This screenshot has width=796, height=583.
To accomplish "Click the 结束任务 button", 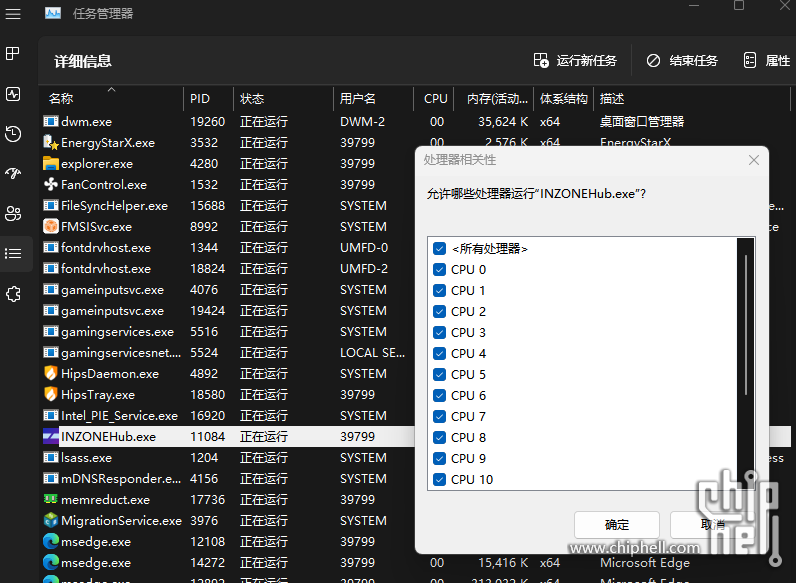I will 682,61.
